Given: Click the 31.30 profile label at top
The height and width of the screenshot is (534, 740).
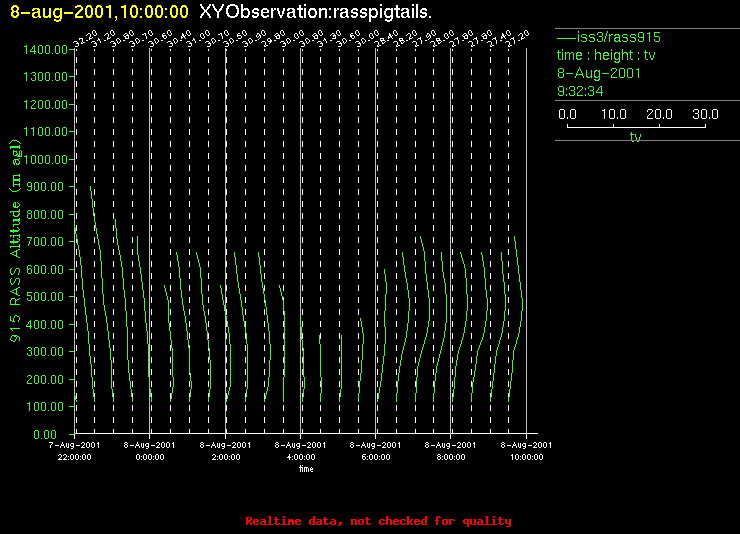Looking at the screenshot, I should (x=330, y=38).
